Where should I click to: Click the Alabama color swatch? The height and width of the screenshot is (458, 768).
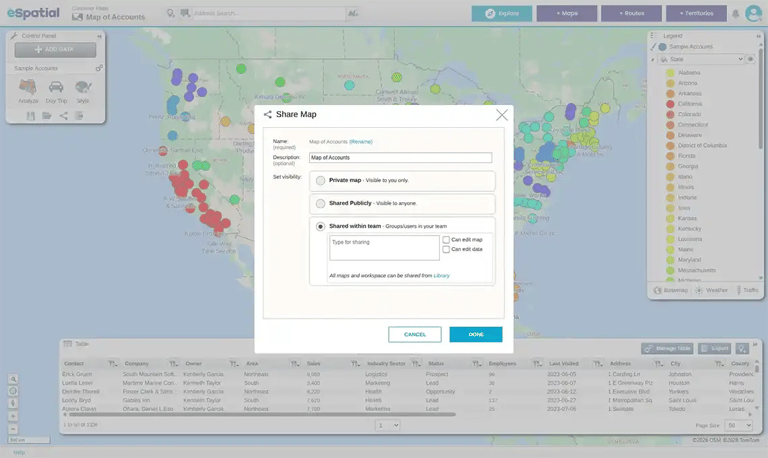(670, 73)
